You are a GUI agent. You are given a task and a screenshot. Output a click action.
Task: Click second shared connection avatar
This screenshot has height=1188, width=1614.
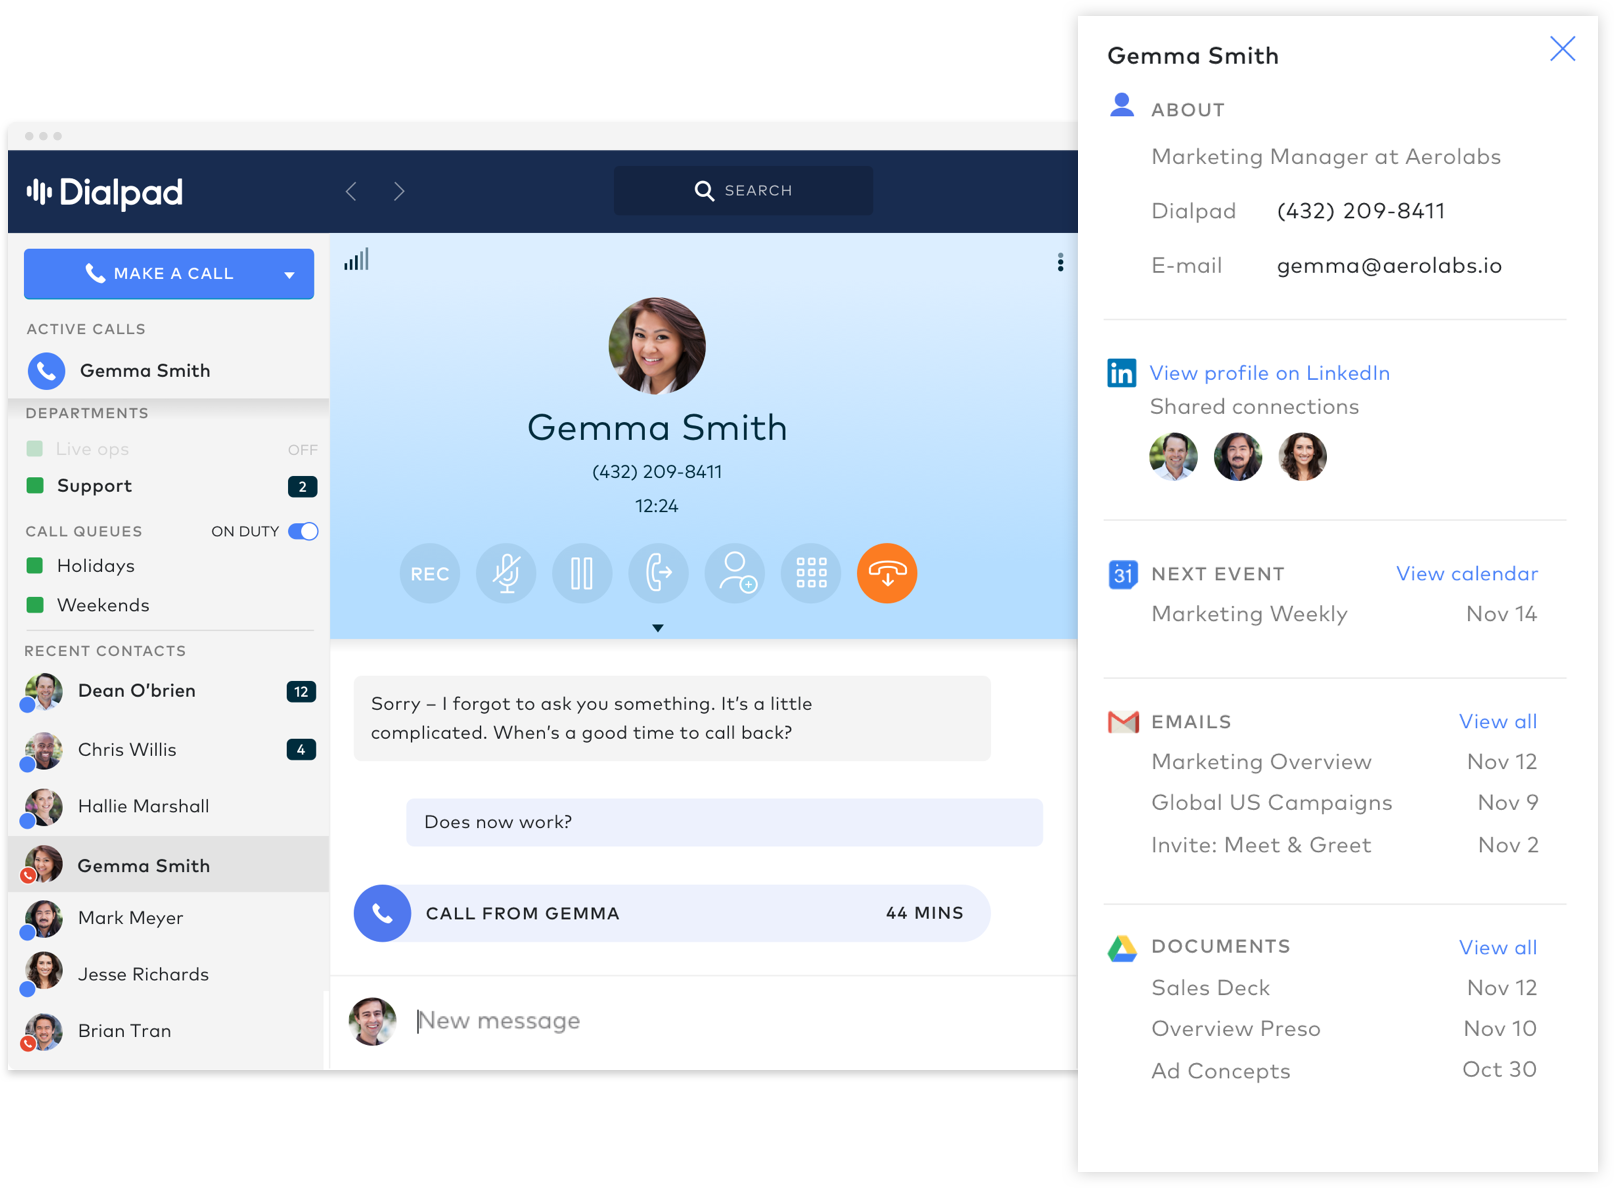[1238, 457]
